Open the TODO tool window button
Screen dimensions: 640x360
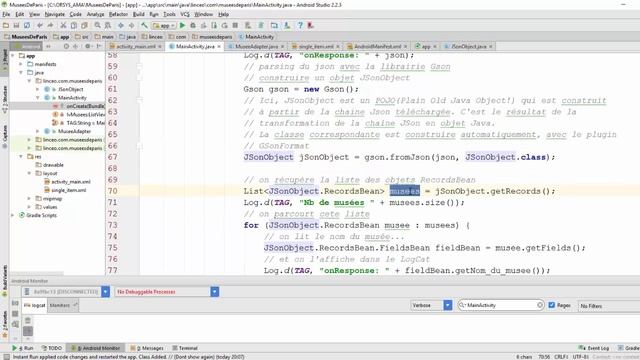[52, 348]
